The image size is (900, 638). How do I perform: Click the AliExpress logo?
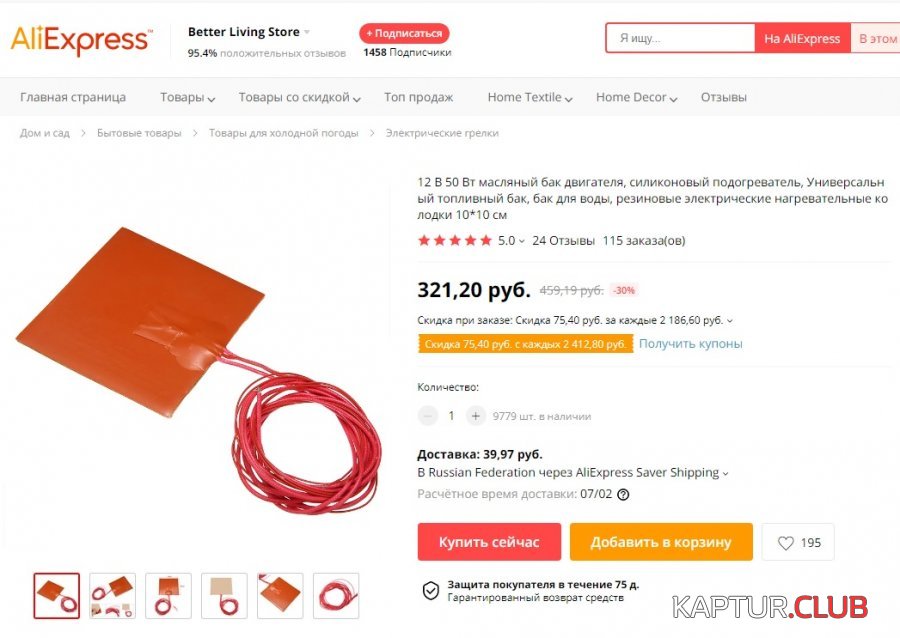[x=81, y=40]
